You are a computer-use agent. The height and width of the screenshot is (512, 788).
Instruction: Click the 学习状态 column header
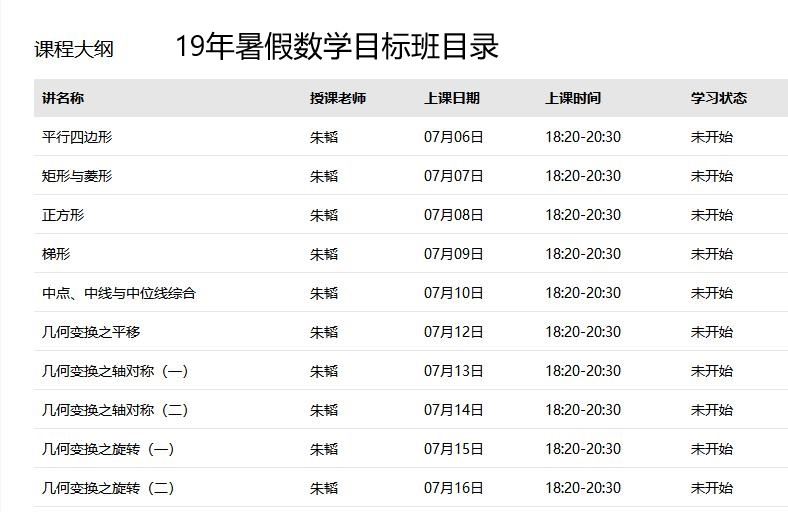pos(719,98)
